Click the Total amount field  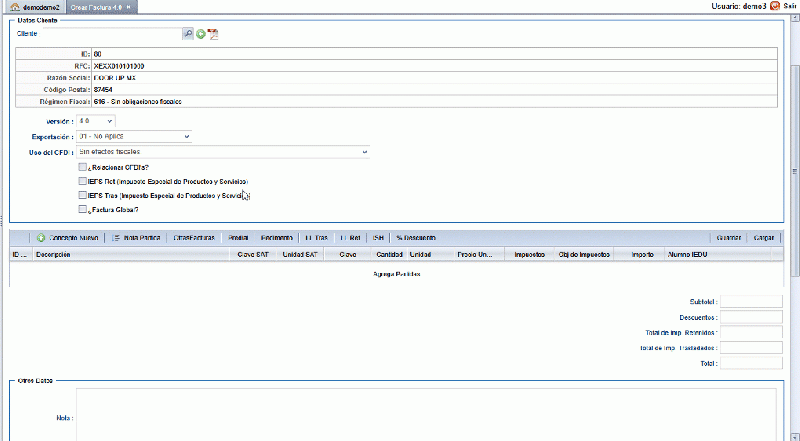coord(751,363)
